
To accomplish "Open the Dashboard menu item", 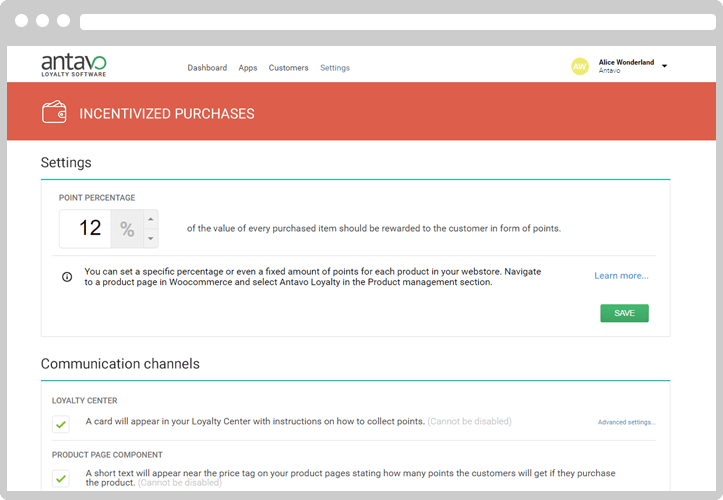I will tap(207, 68).
